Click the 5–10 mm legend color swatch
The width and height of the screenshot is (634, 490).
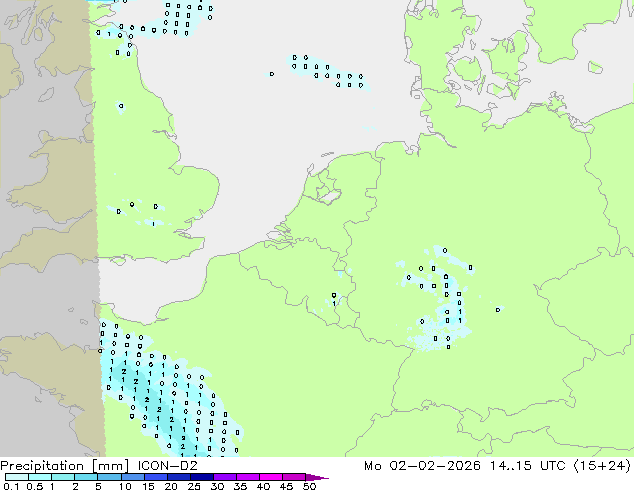coord(109,477)
